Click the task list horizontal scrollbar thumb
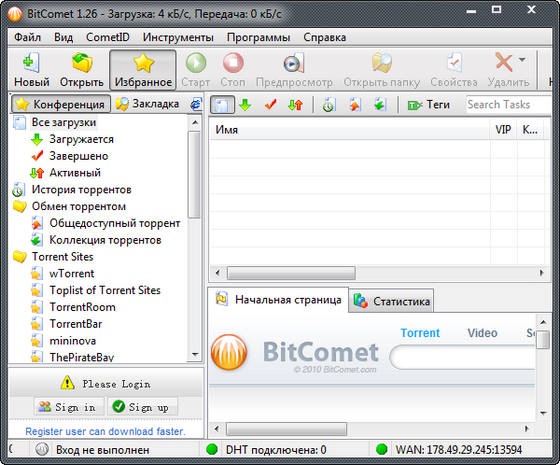 click(x=291, y=273)
